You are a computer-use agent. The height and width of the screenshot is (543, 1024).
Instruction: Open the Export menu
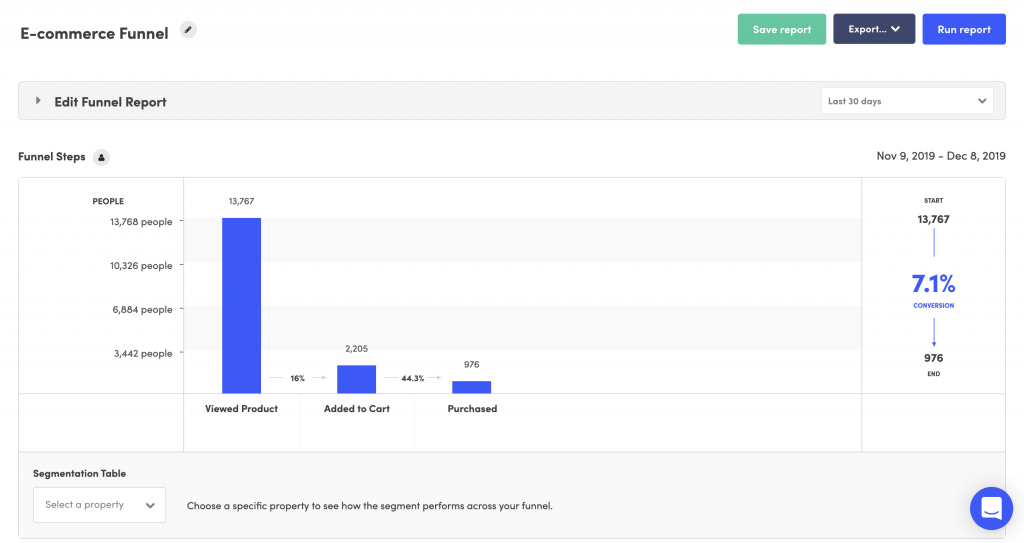coord(874,29)
